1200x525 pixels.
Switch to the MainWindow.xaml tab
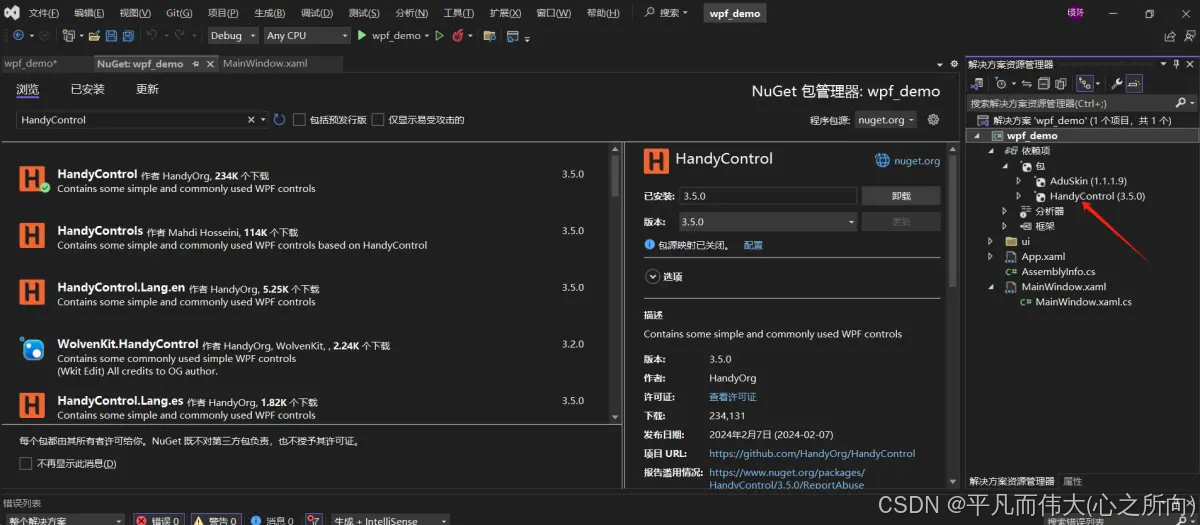[x=265, y=63]
